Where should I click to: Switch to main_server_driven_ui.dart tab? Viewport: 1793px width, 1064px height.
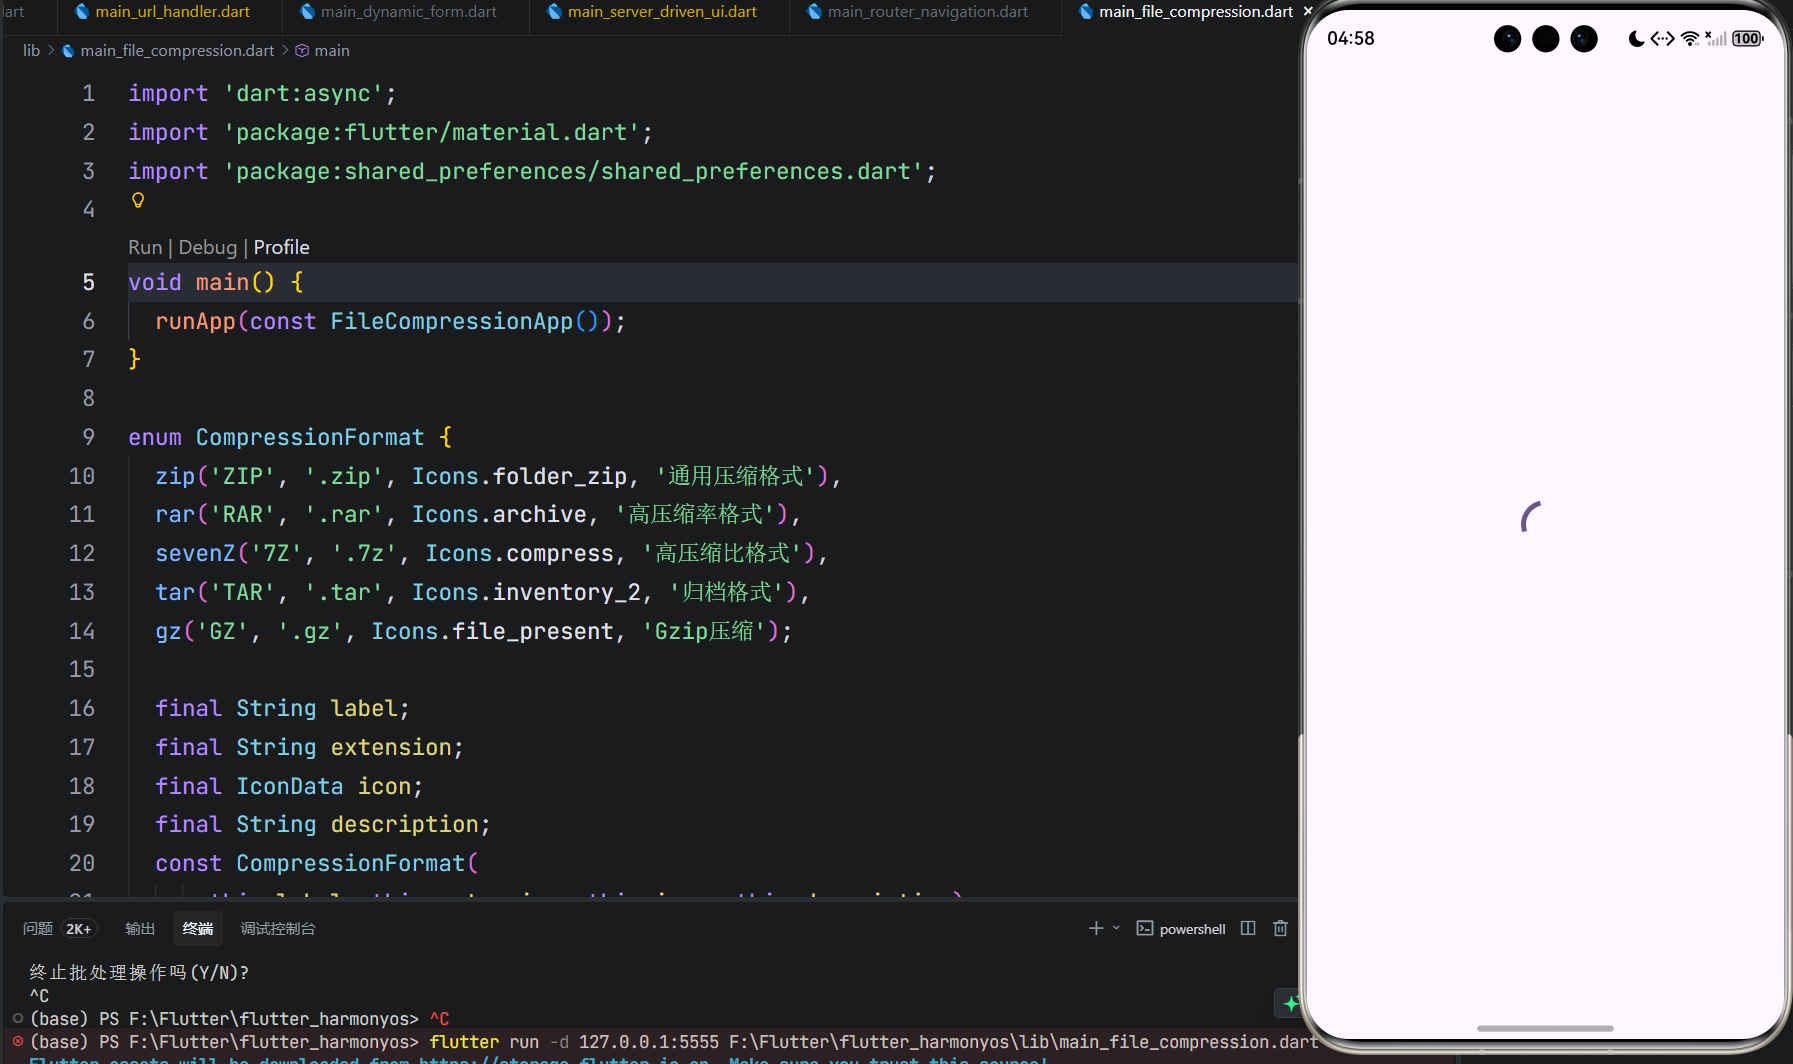pyautogui.click(x=653, y=12)
